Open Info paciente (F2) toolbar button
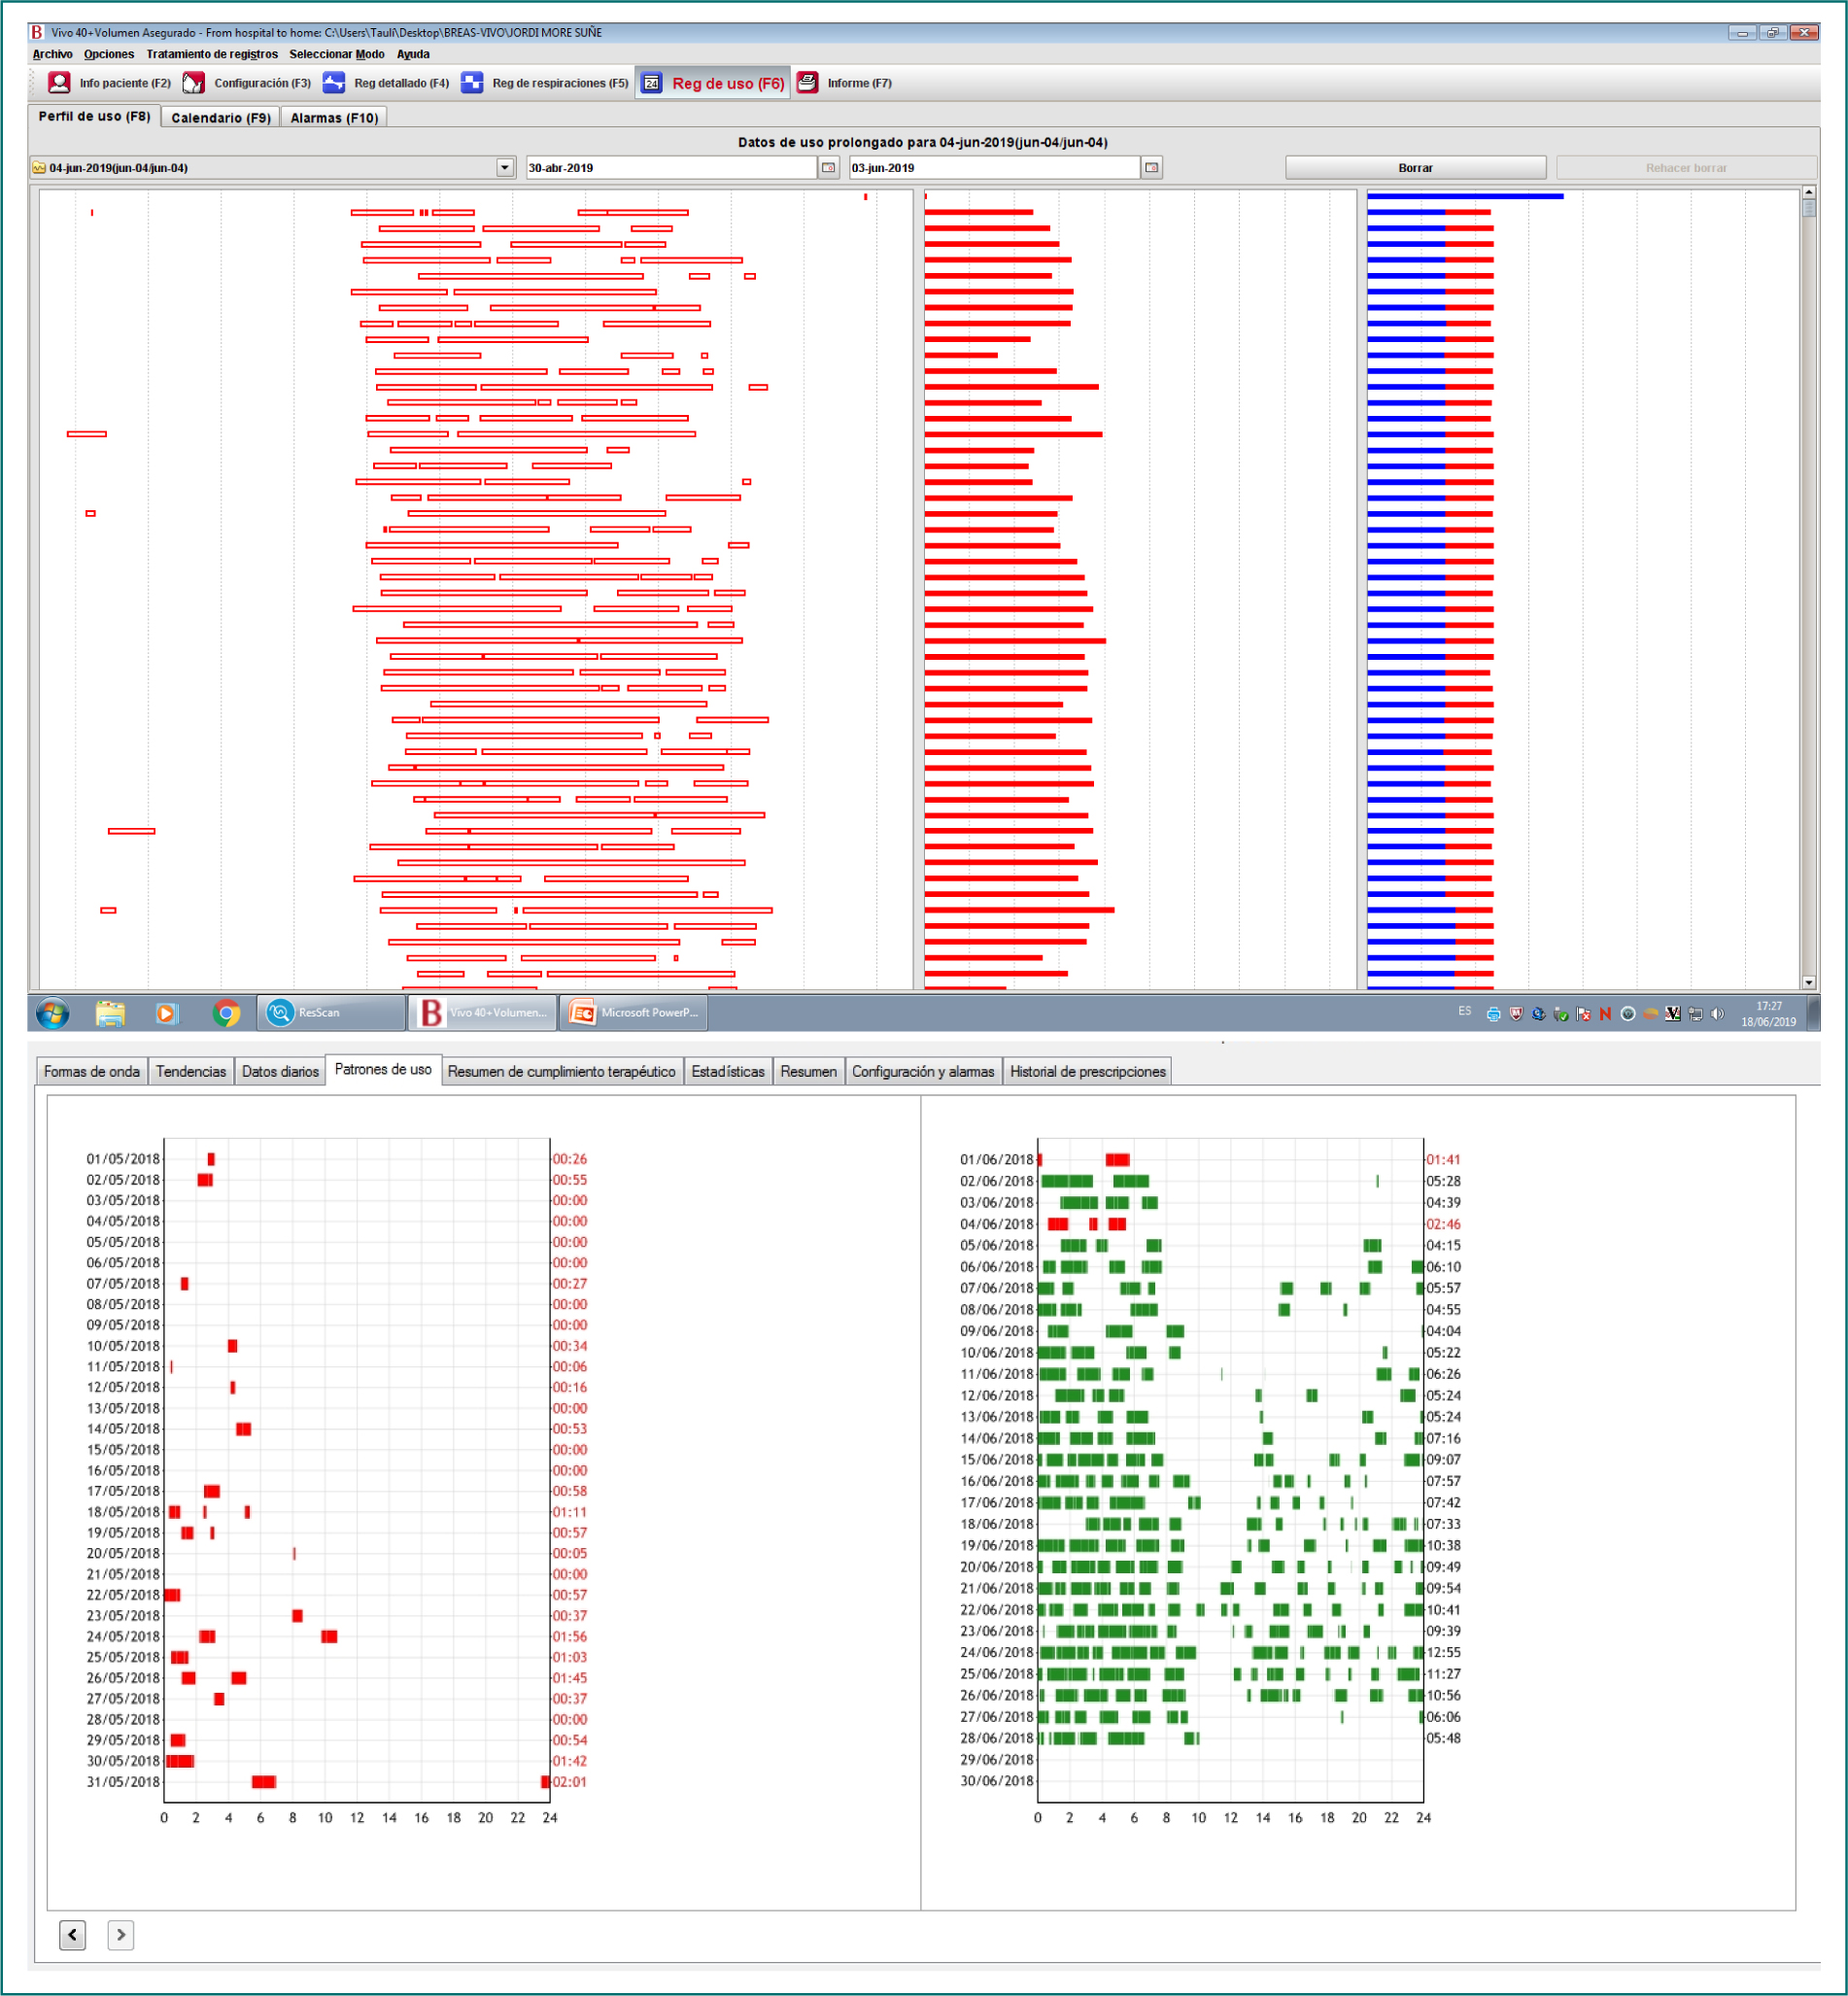This screenshot has width=1848, height=1996. click(x=110, y=83)
